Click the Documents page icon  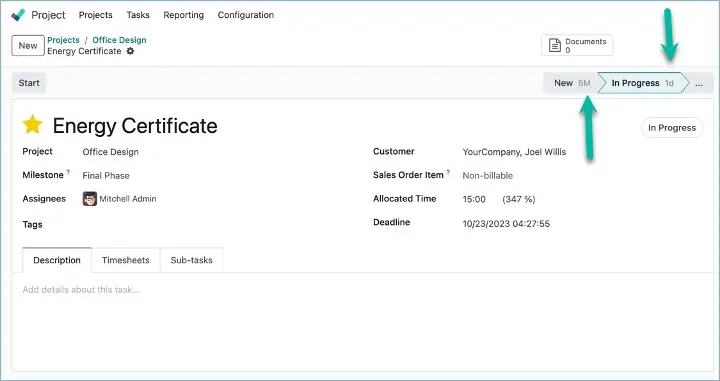point(555,45)
